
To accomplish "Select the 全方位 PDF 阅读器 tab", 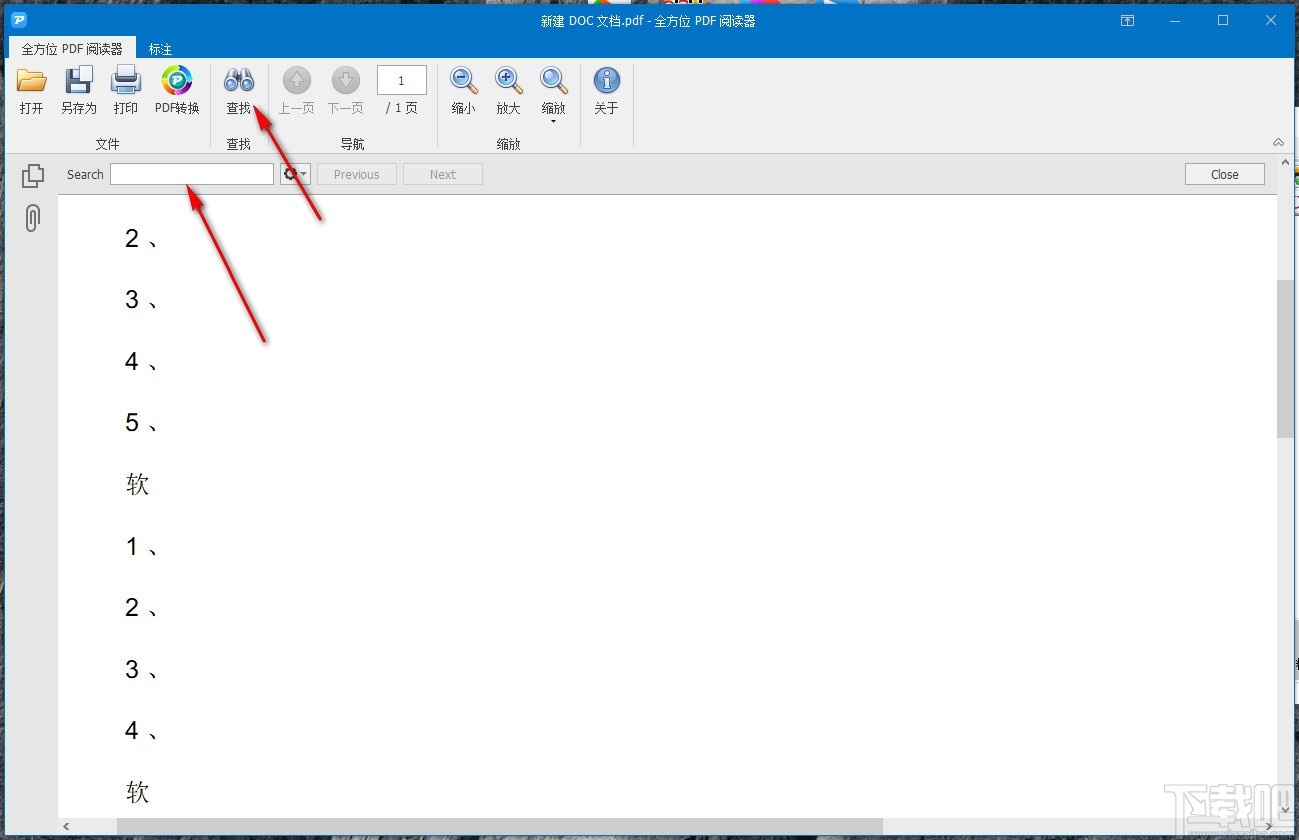I will (x=72, y=48).
